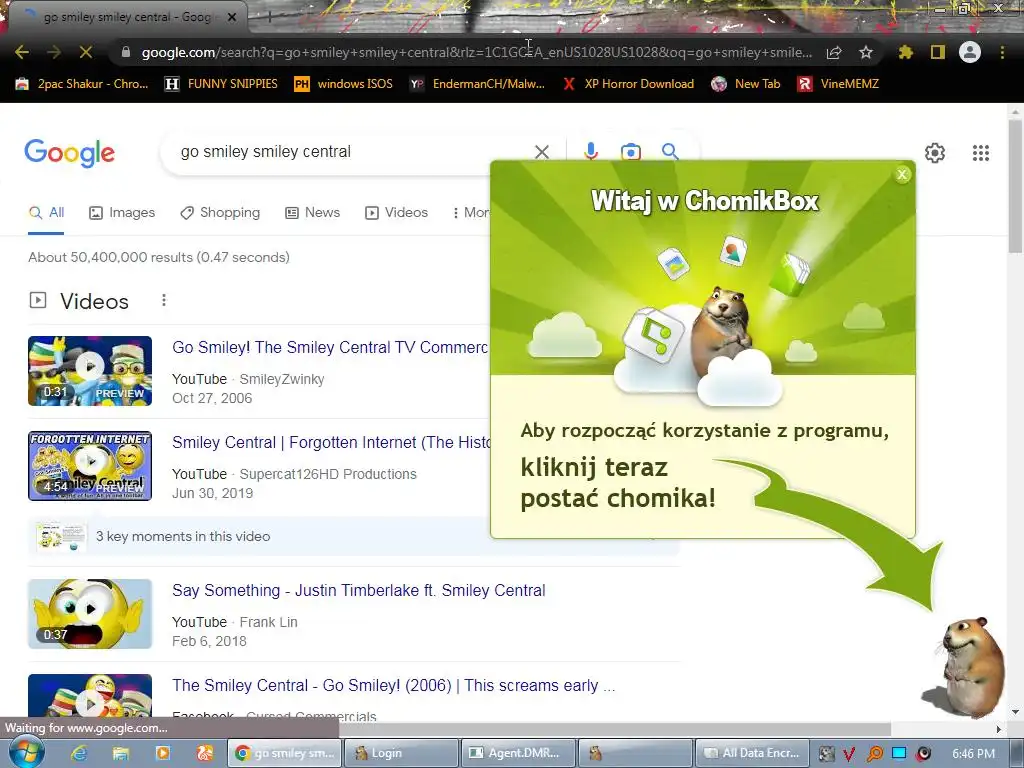Open the extensions puzzle icon
Image resolution: width=1024 pixels, height=768 pixels.
pyautogui.click(x=905, y=52)
